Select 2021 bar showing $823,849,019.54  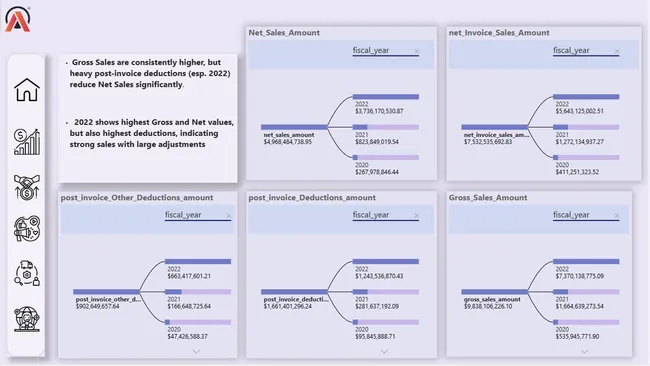[x=386, y=127]
